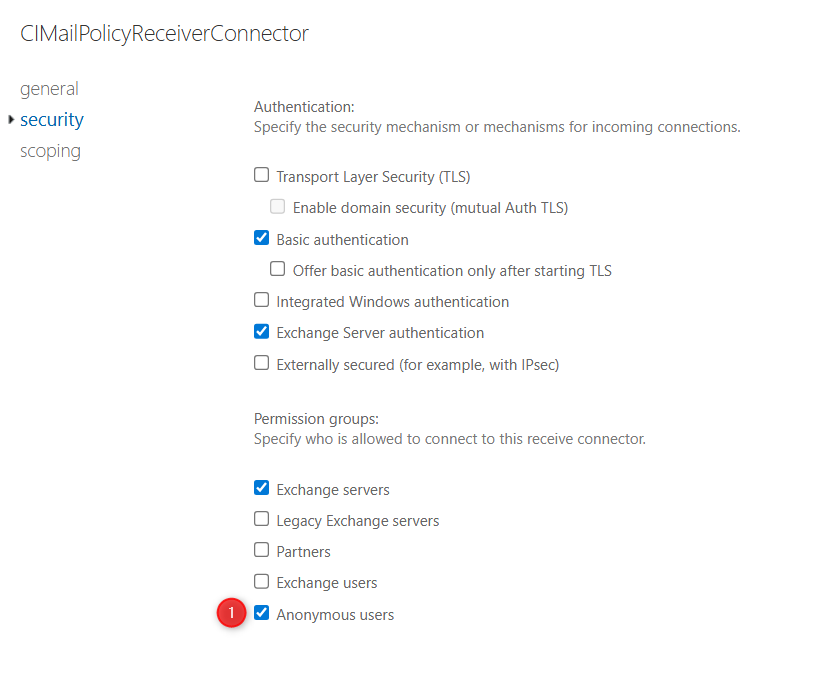Open the general settings page
The width and height of the screenshot is (824, 691).
49,89
